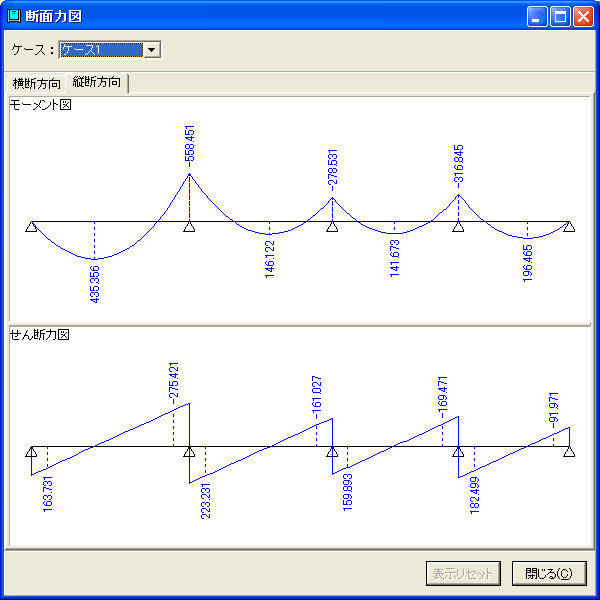Click the 表示リセット button
The height and width of the screenshot is (600, 600).
463,573
